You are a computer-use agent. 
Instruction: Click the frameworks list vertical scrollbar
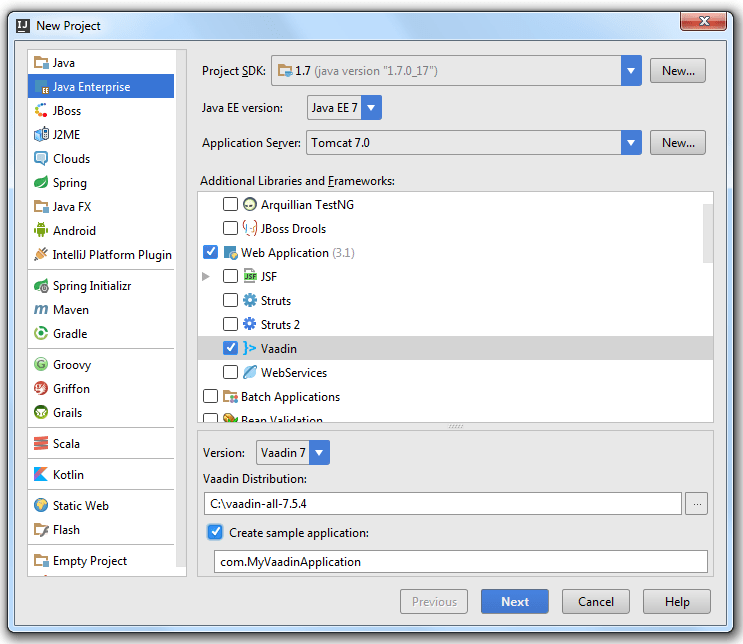(x=707, y=232)
